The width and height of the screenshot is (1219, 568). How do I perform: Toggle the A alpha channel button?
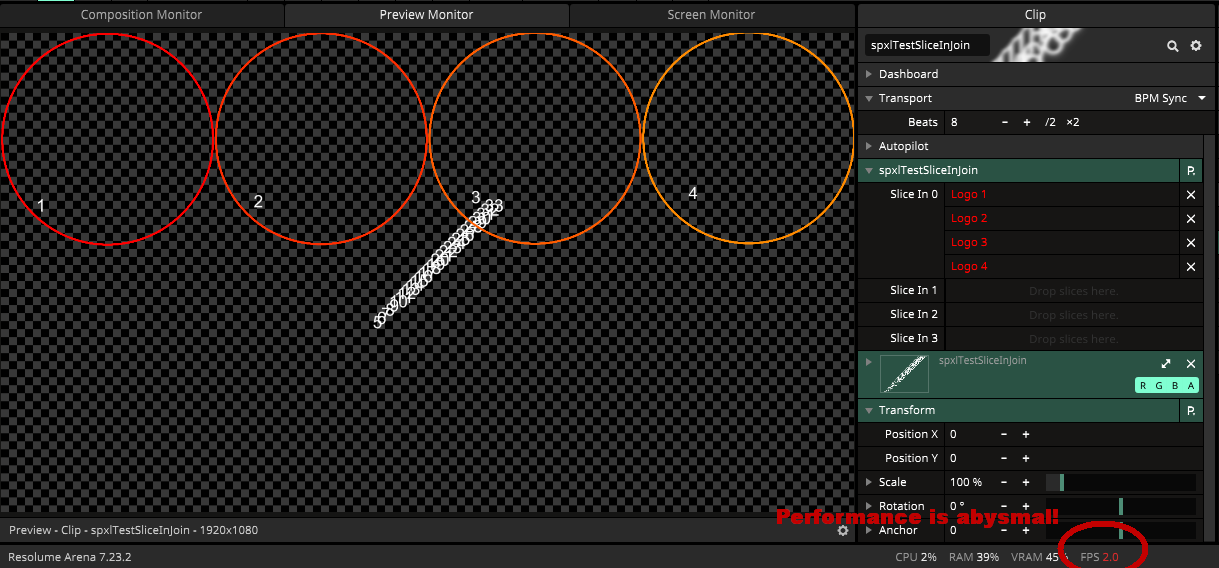(x=1190, y=386)
